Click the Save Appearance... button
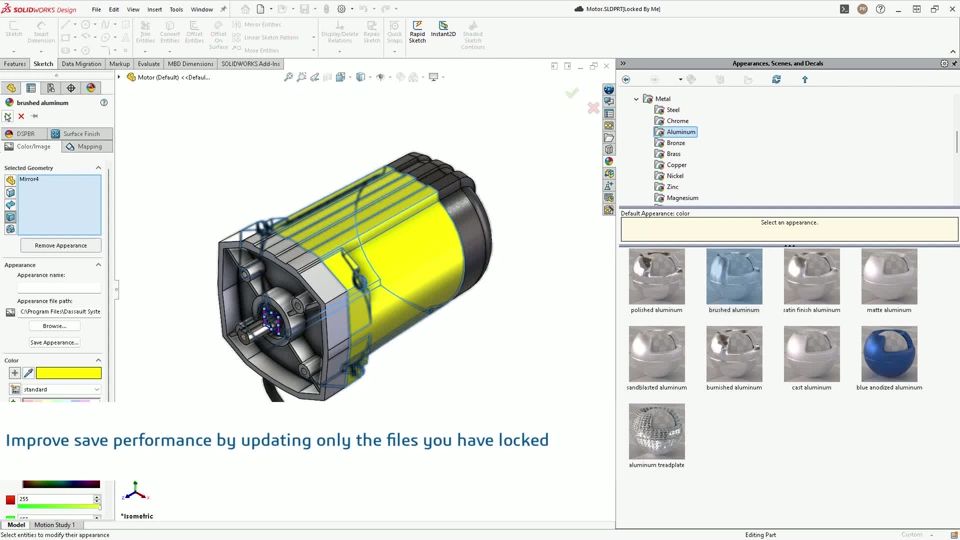The image size is (960, 540). [x=54, y=343]
